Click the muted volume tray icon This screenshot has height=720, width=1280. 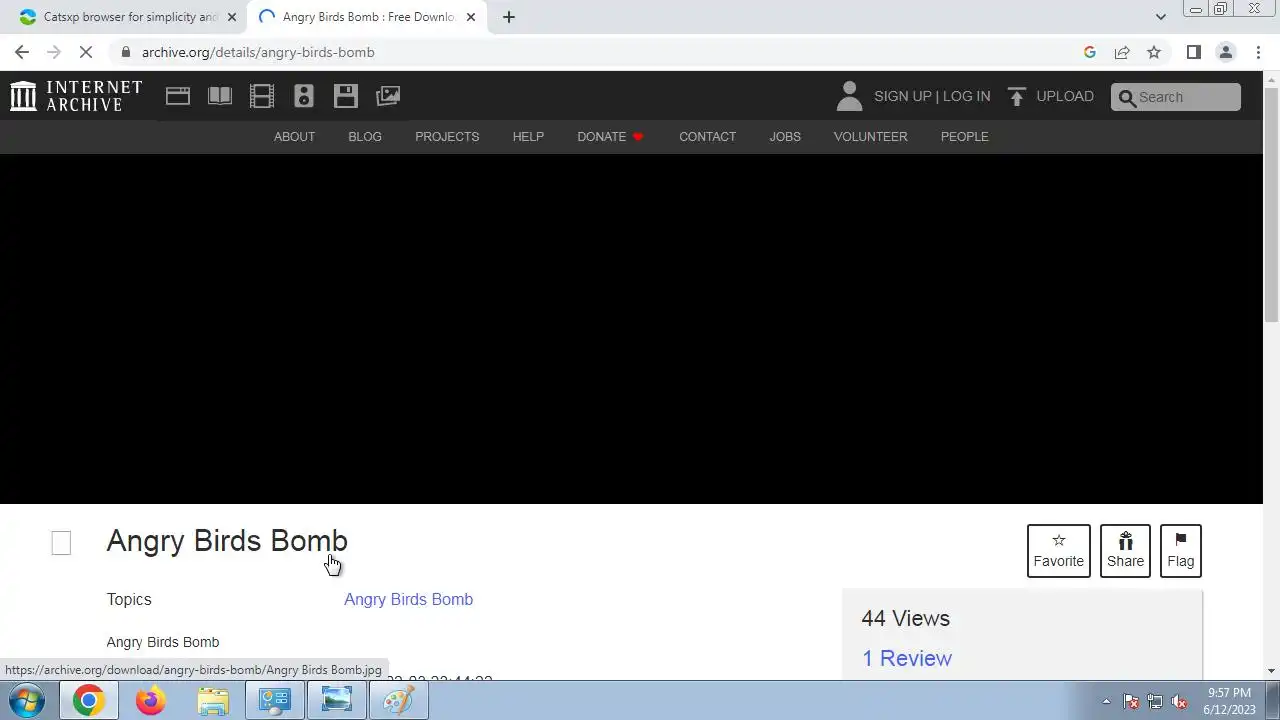coord(1179,701)
